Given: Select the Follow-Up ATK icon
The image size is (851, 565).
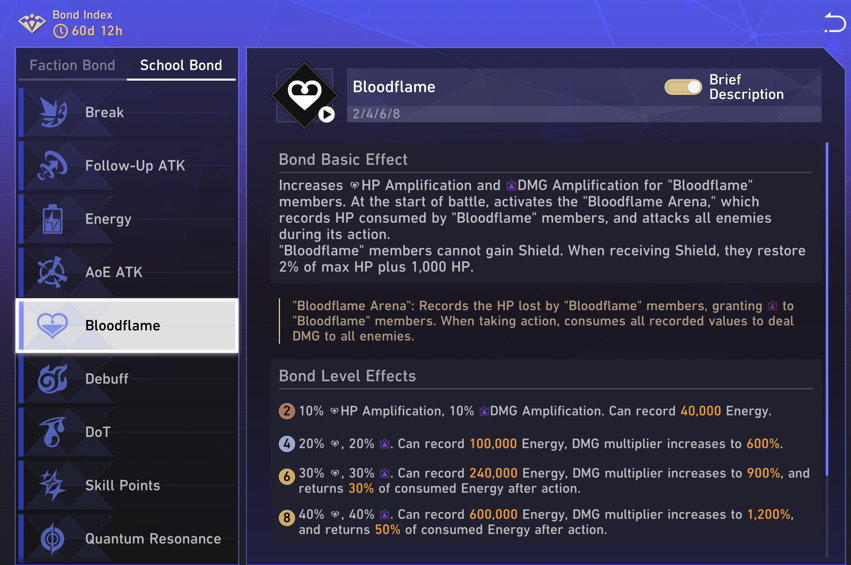Looking at the screenshot, I should (x=52, y=166).
